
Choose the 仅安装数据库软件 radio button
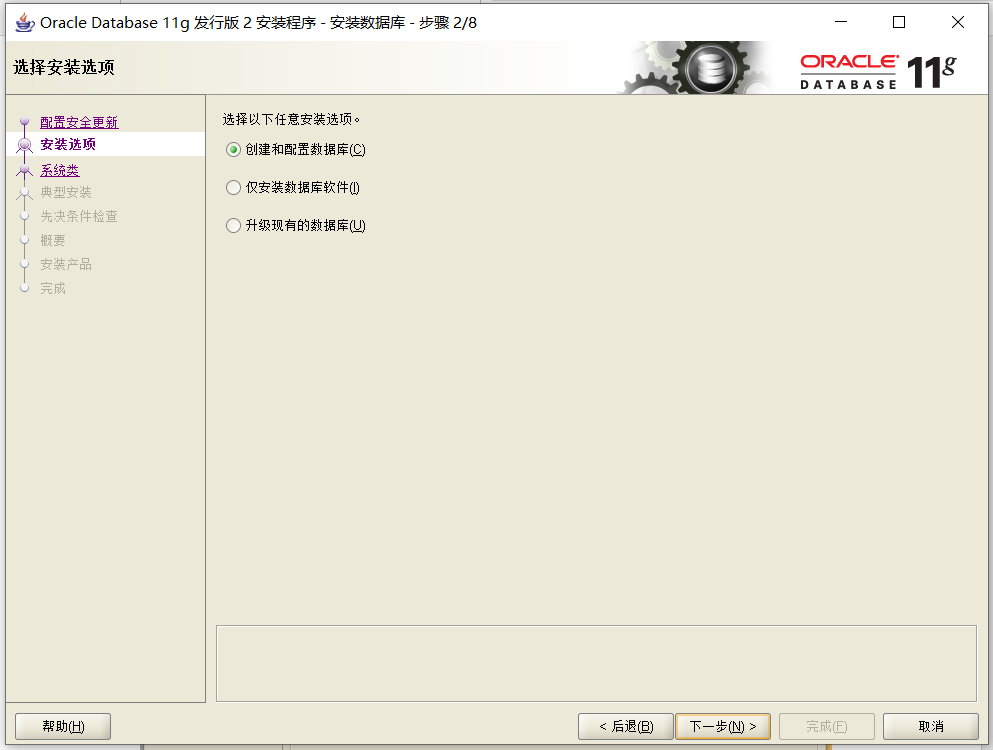[x=233, y=188]
